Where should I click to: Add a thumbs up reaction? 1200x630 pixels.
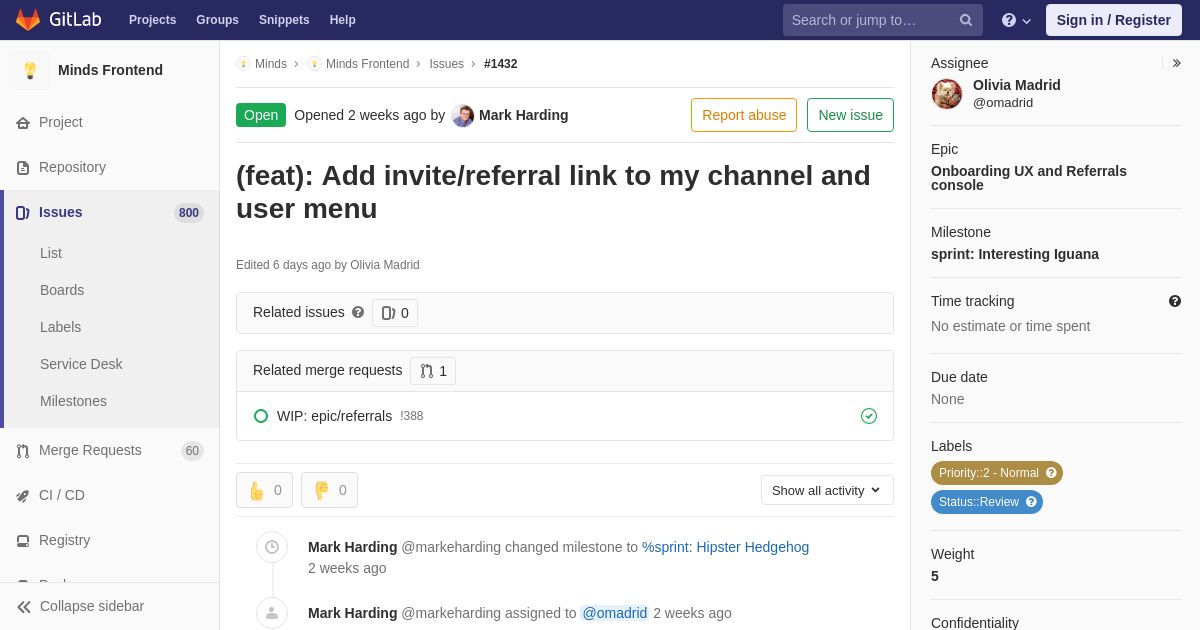[264, 490]
